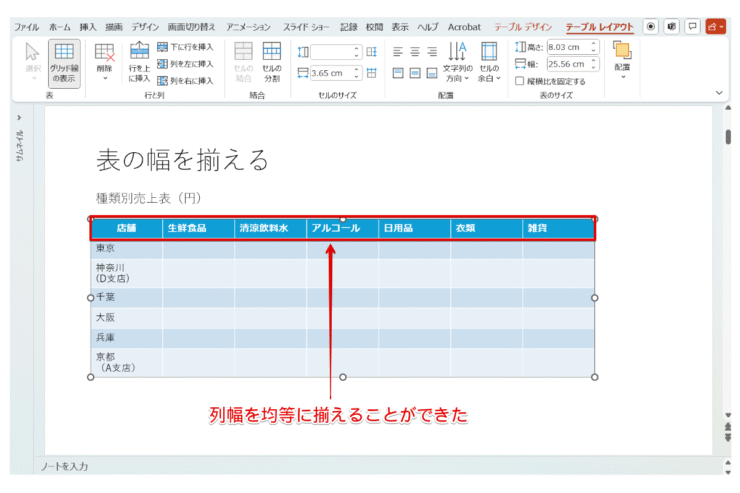This screenshot has width=740, height=493.
Task: Open the 選択 select dropdown
Action: [x=33, y=62]
